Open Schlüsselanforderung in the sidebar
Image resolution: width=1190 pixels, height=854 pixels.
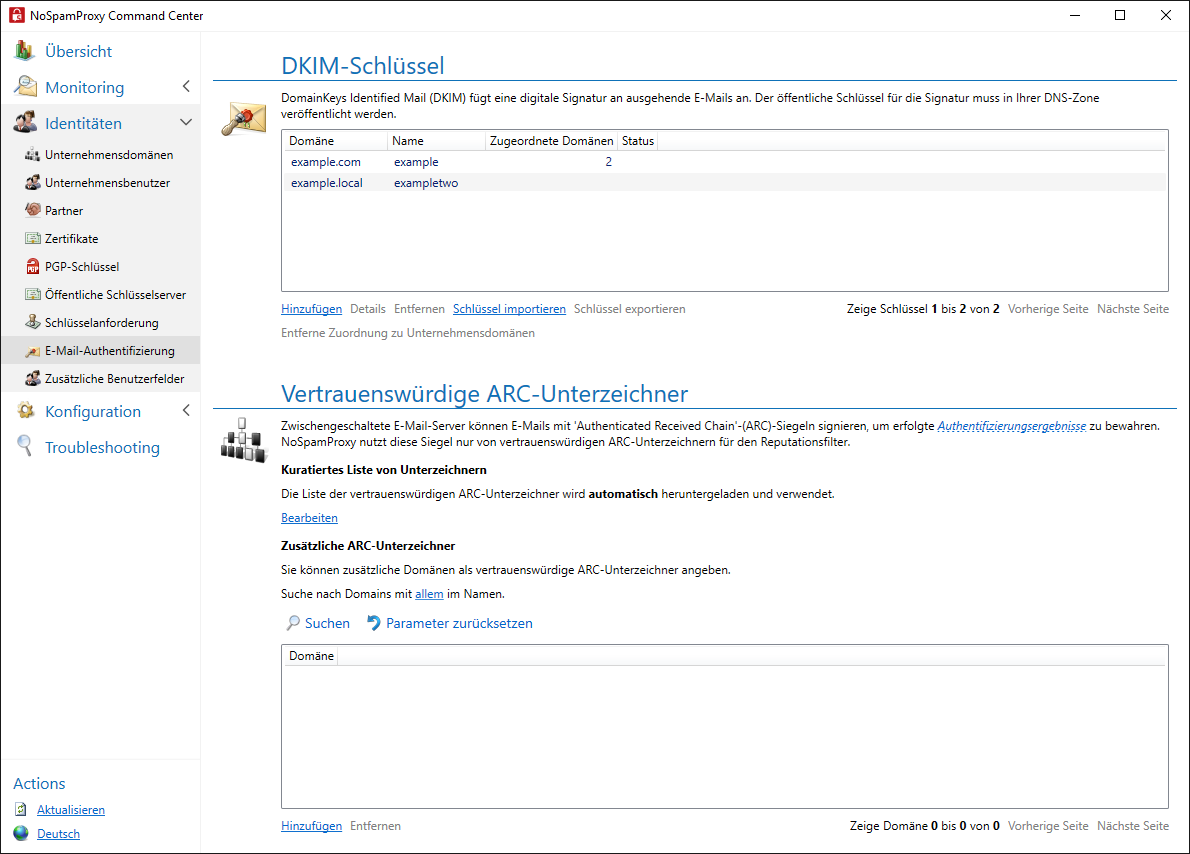(102, 323)
